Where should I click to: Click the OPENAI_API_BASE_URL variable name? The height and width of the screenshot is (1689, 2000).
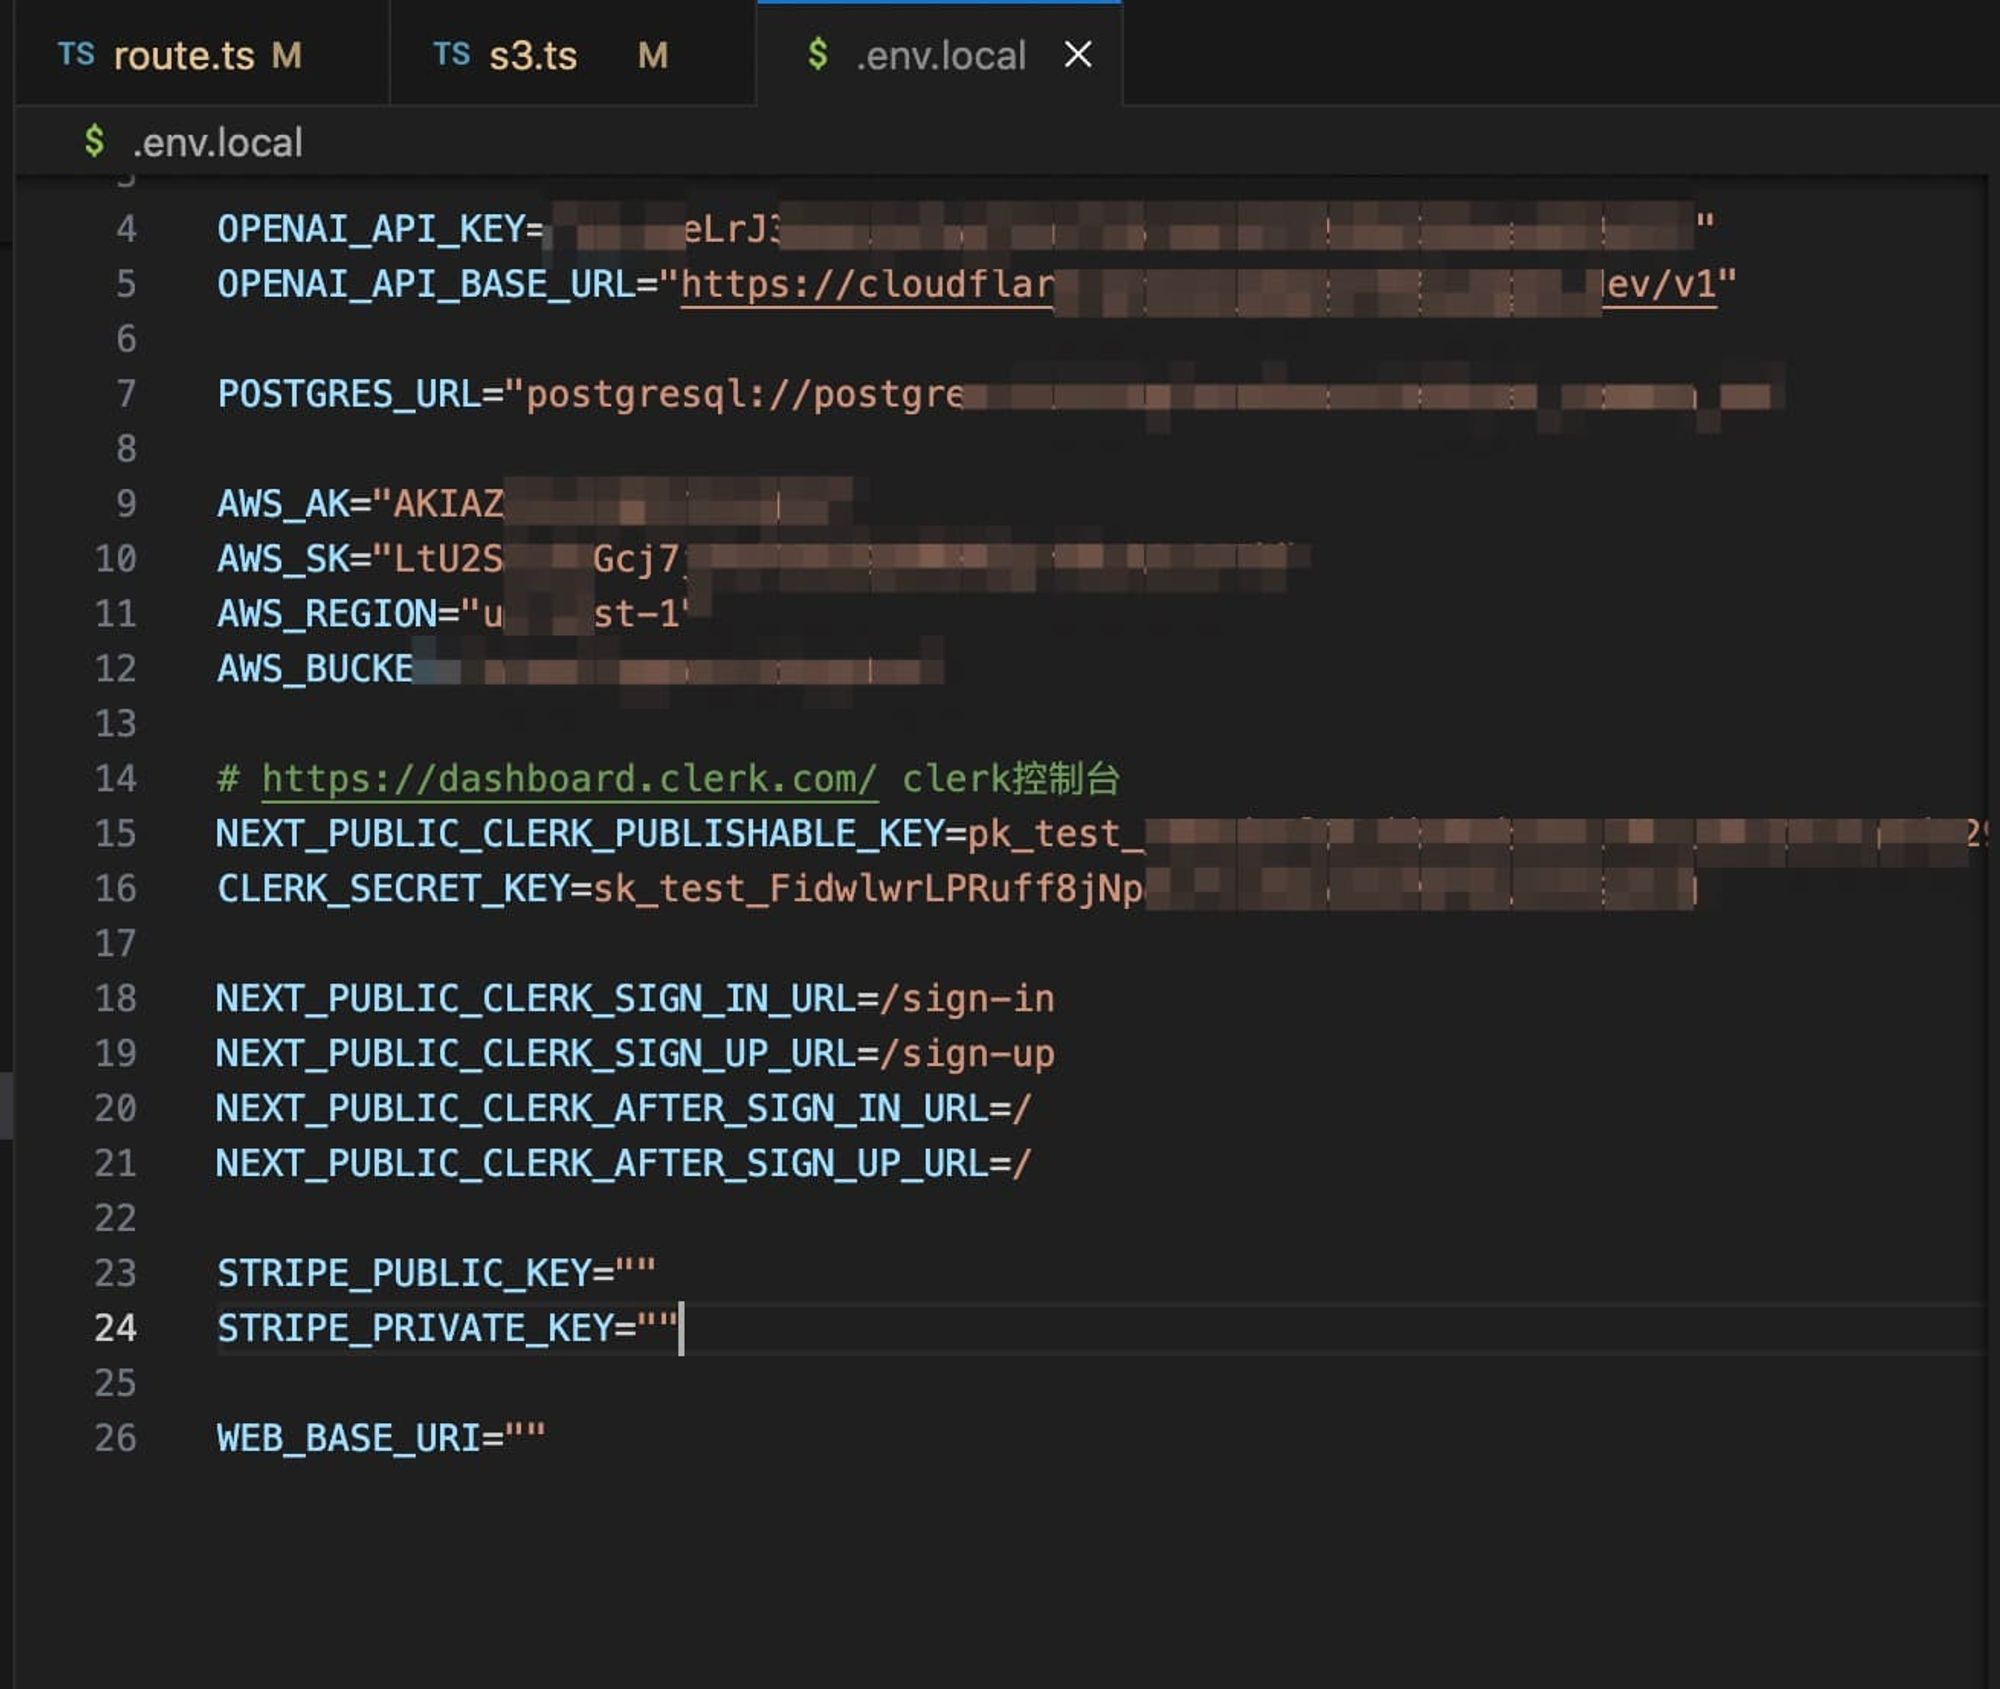coord(426,284)
